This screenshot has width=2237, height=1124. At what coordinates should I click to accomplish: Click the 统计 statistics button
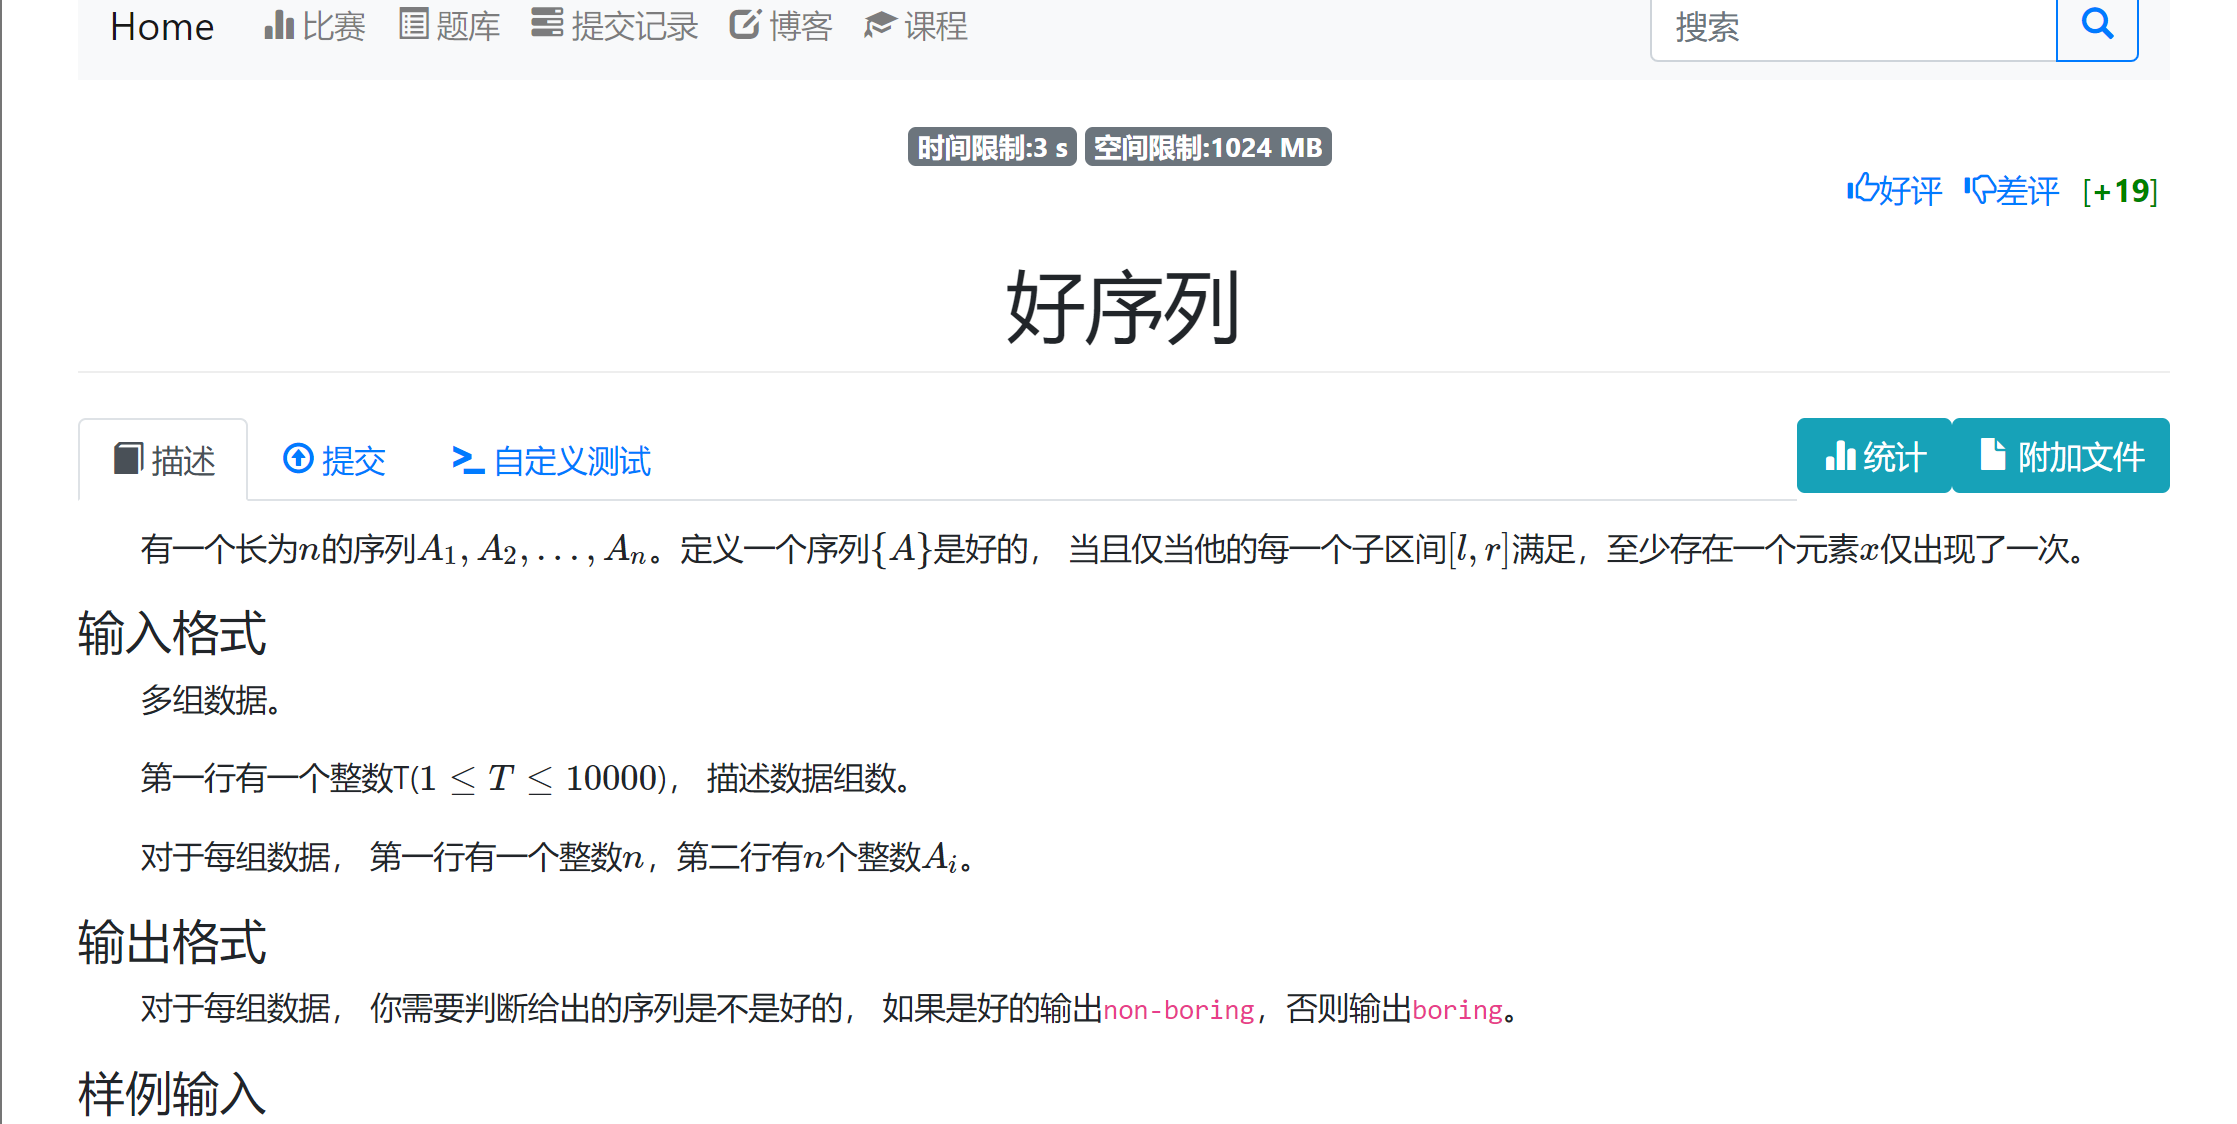pyautogui.click(x=1874, y=456)
